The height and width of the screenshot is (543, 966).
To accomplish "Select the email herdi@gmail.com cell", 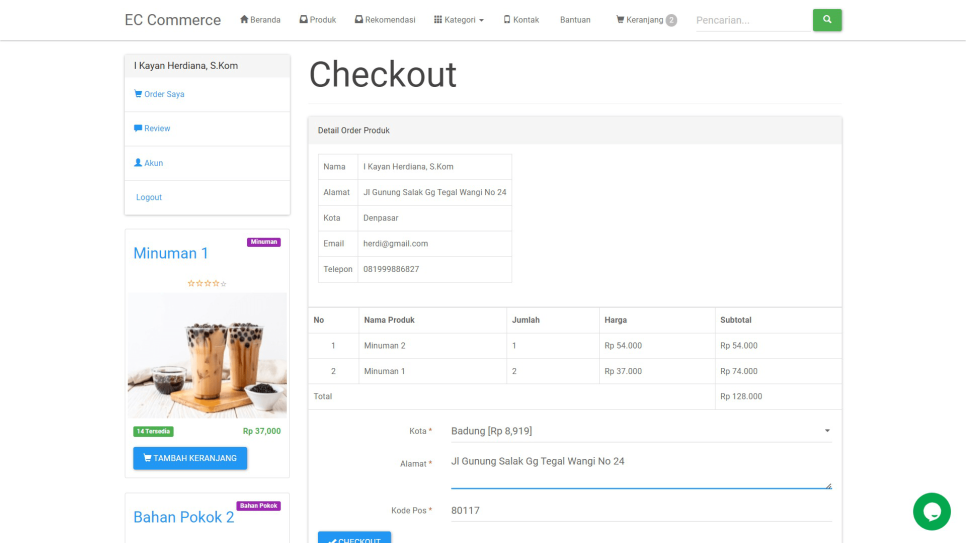I will [434, 243].
